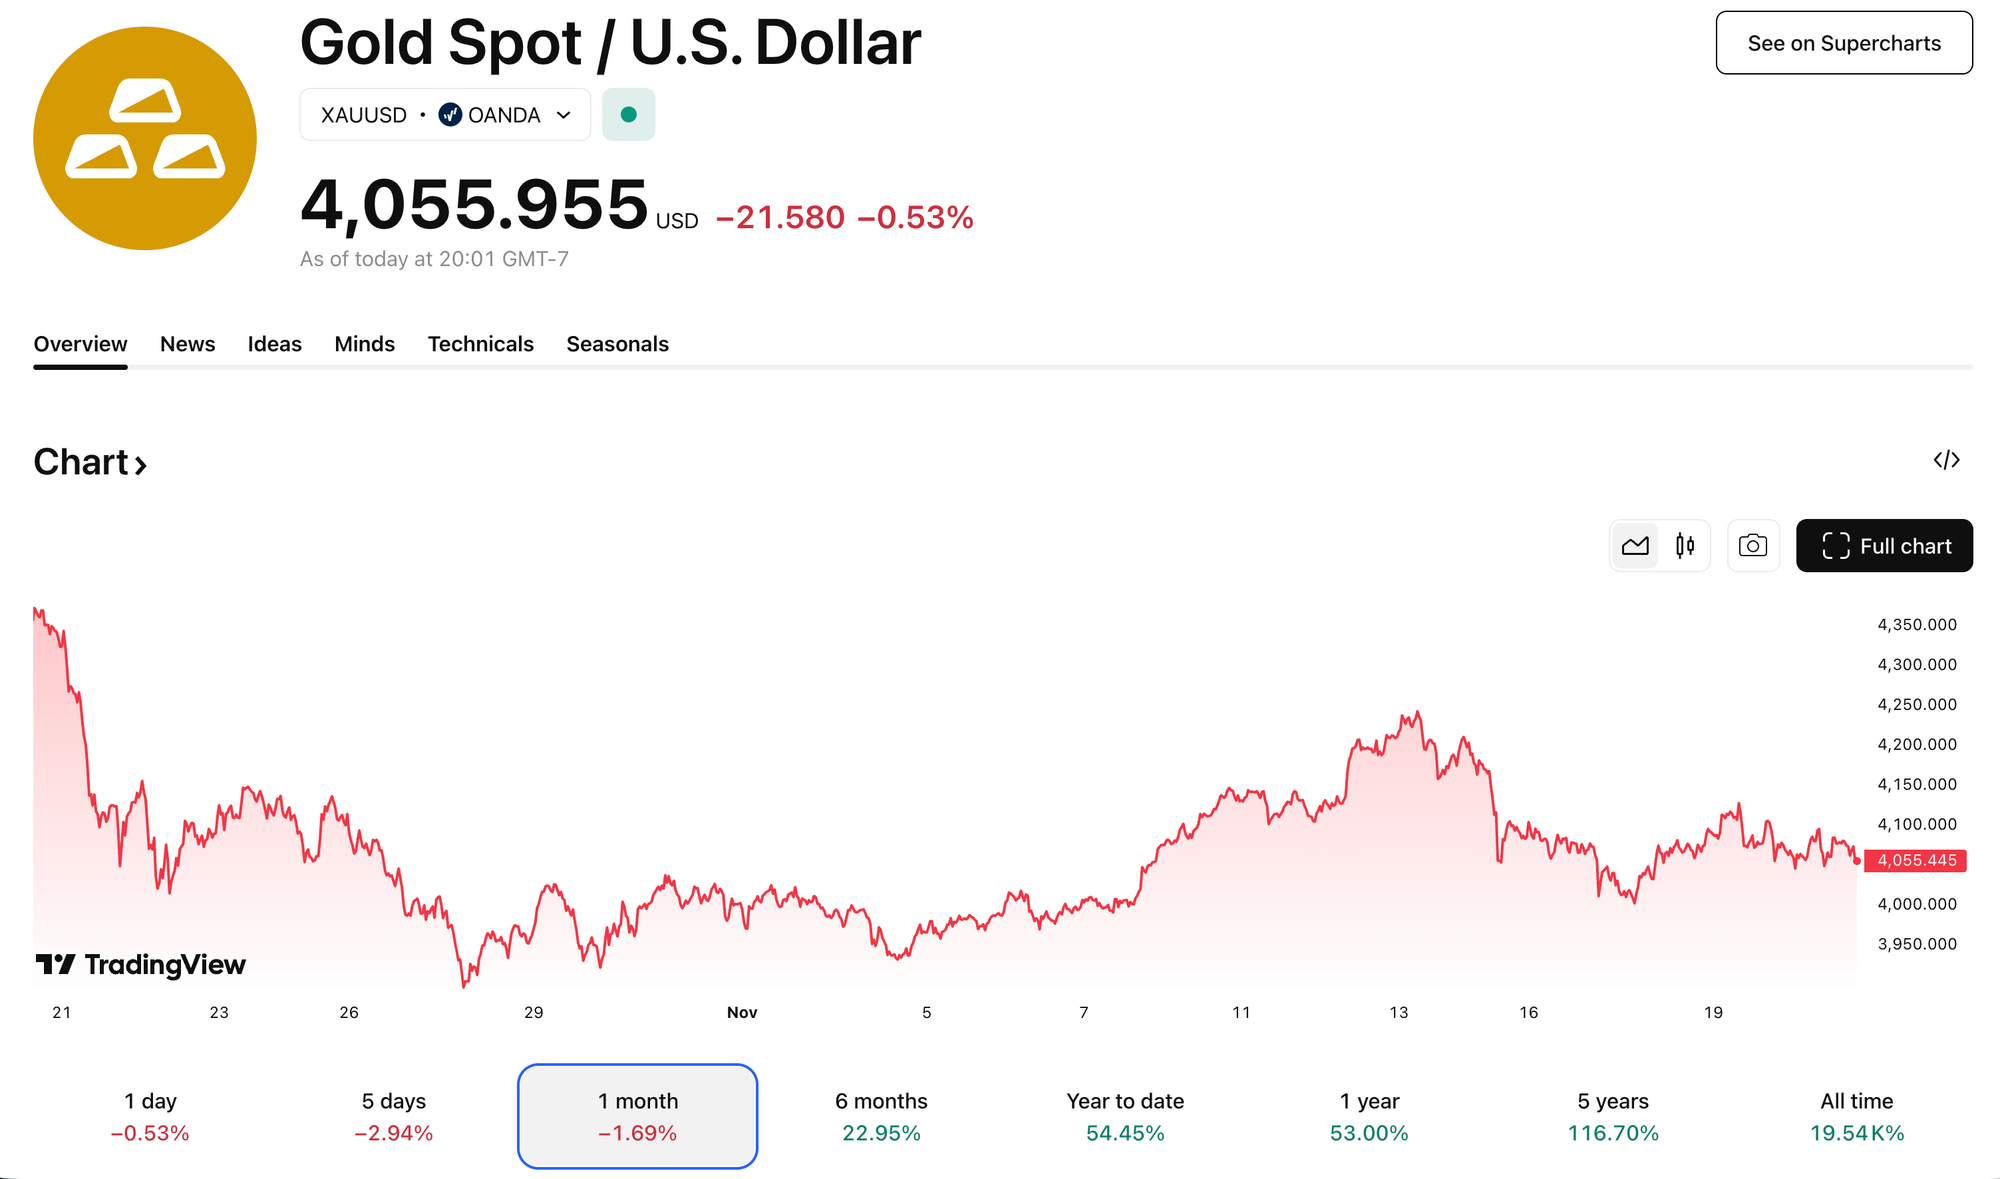
Task: Go to the Seasonals tab
Action: tap(617, 344)
